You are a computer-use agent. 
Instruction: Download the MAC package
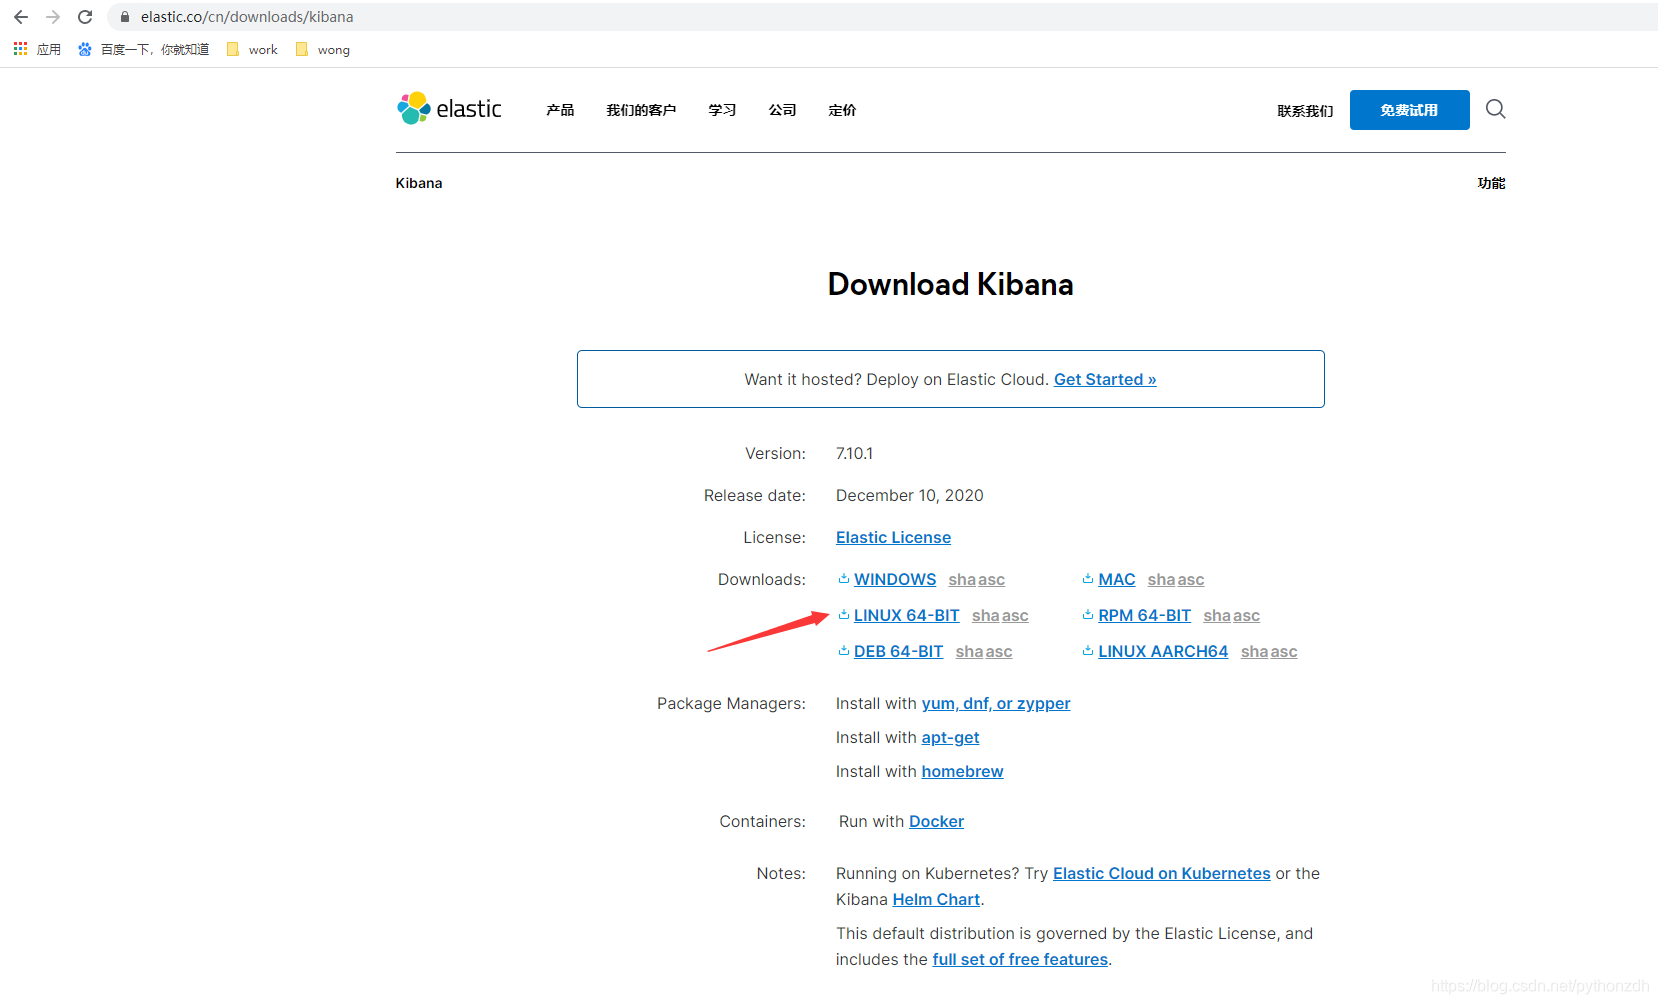tap(1116, 579)
